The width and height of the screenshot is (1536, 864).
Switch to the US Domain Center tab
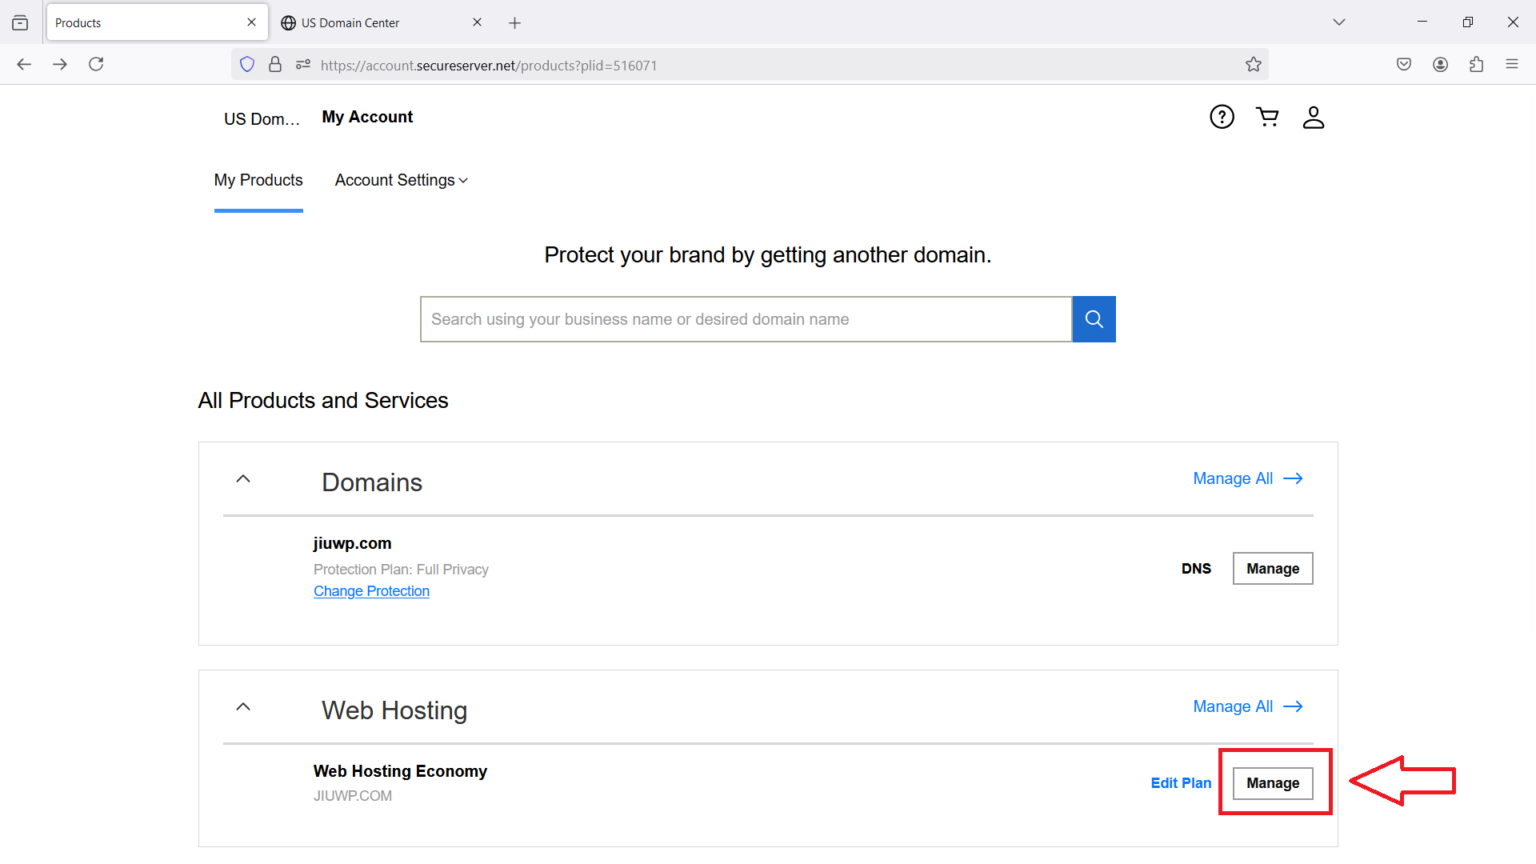click(350, 23)
